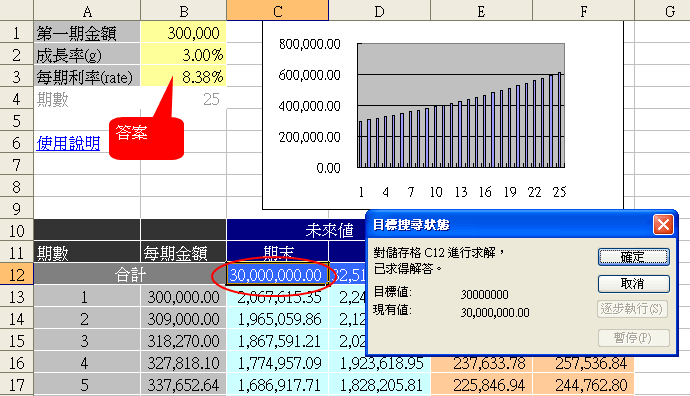
Task: Click the growth rate cell 3.00%
Action: point(184,55)
